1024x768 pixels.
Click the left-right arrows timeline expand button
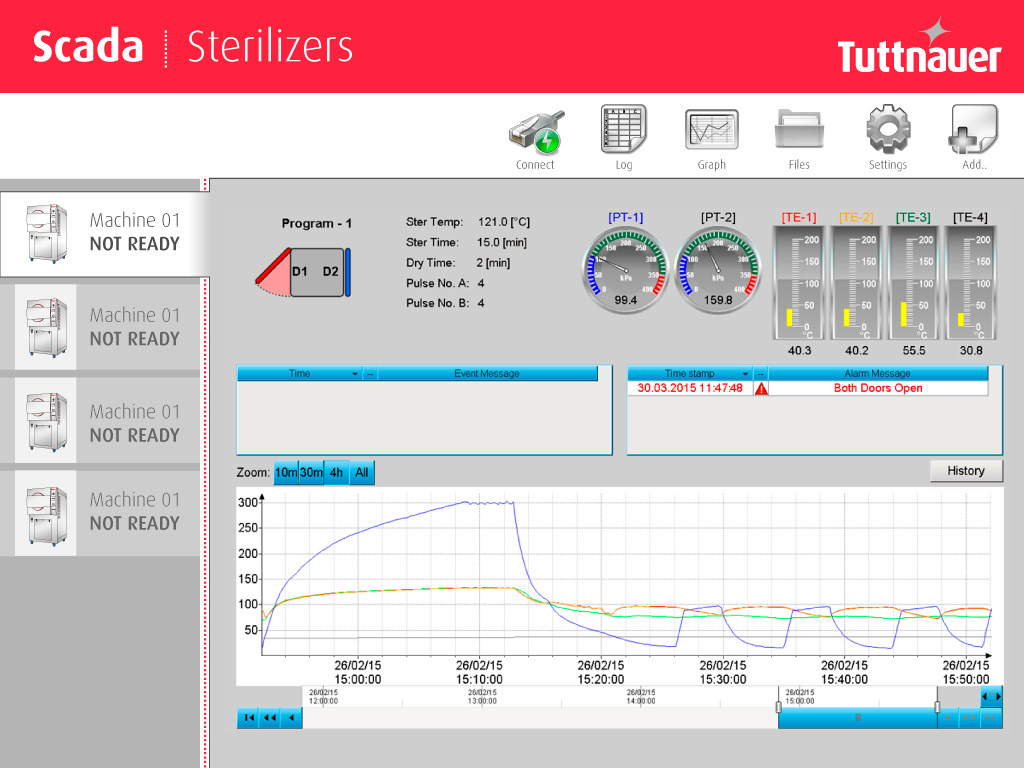pyautogui.click(x=991, y=697)
